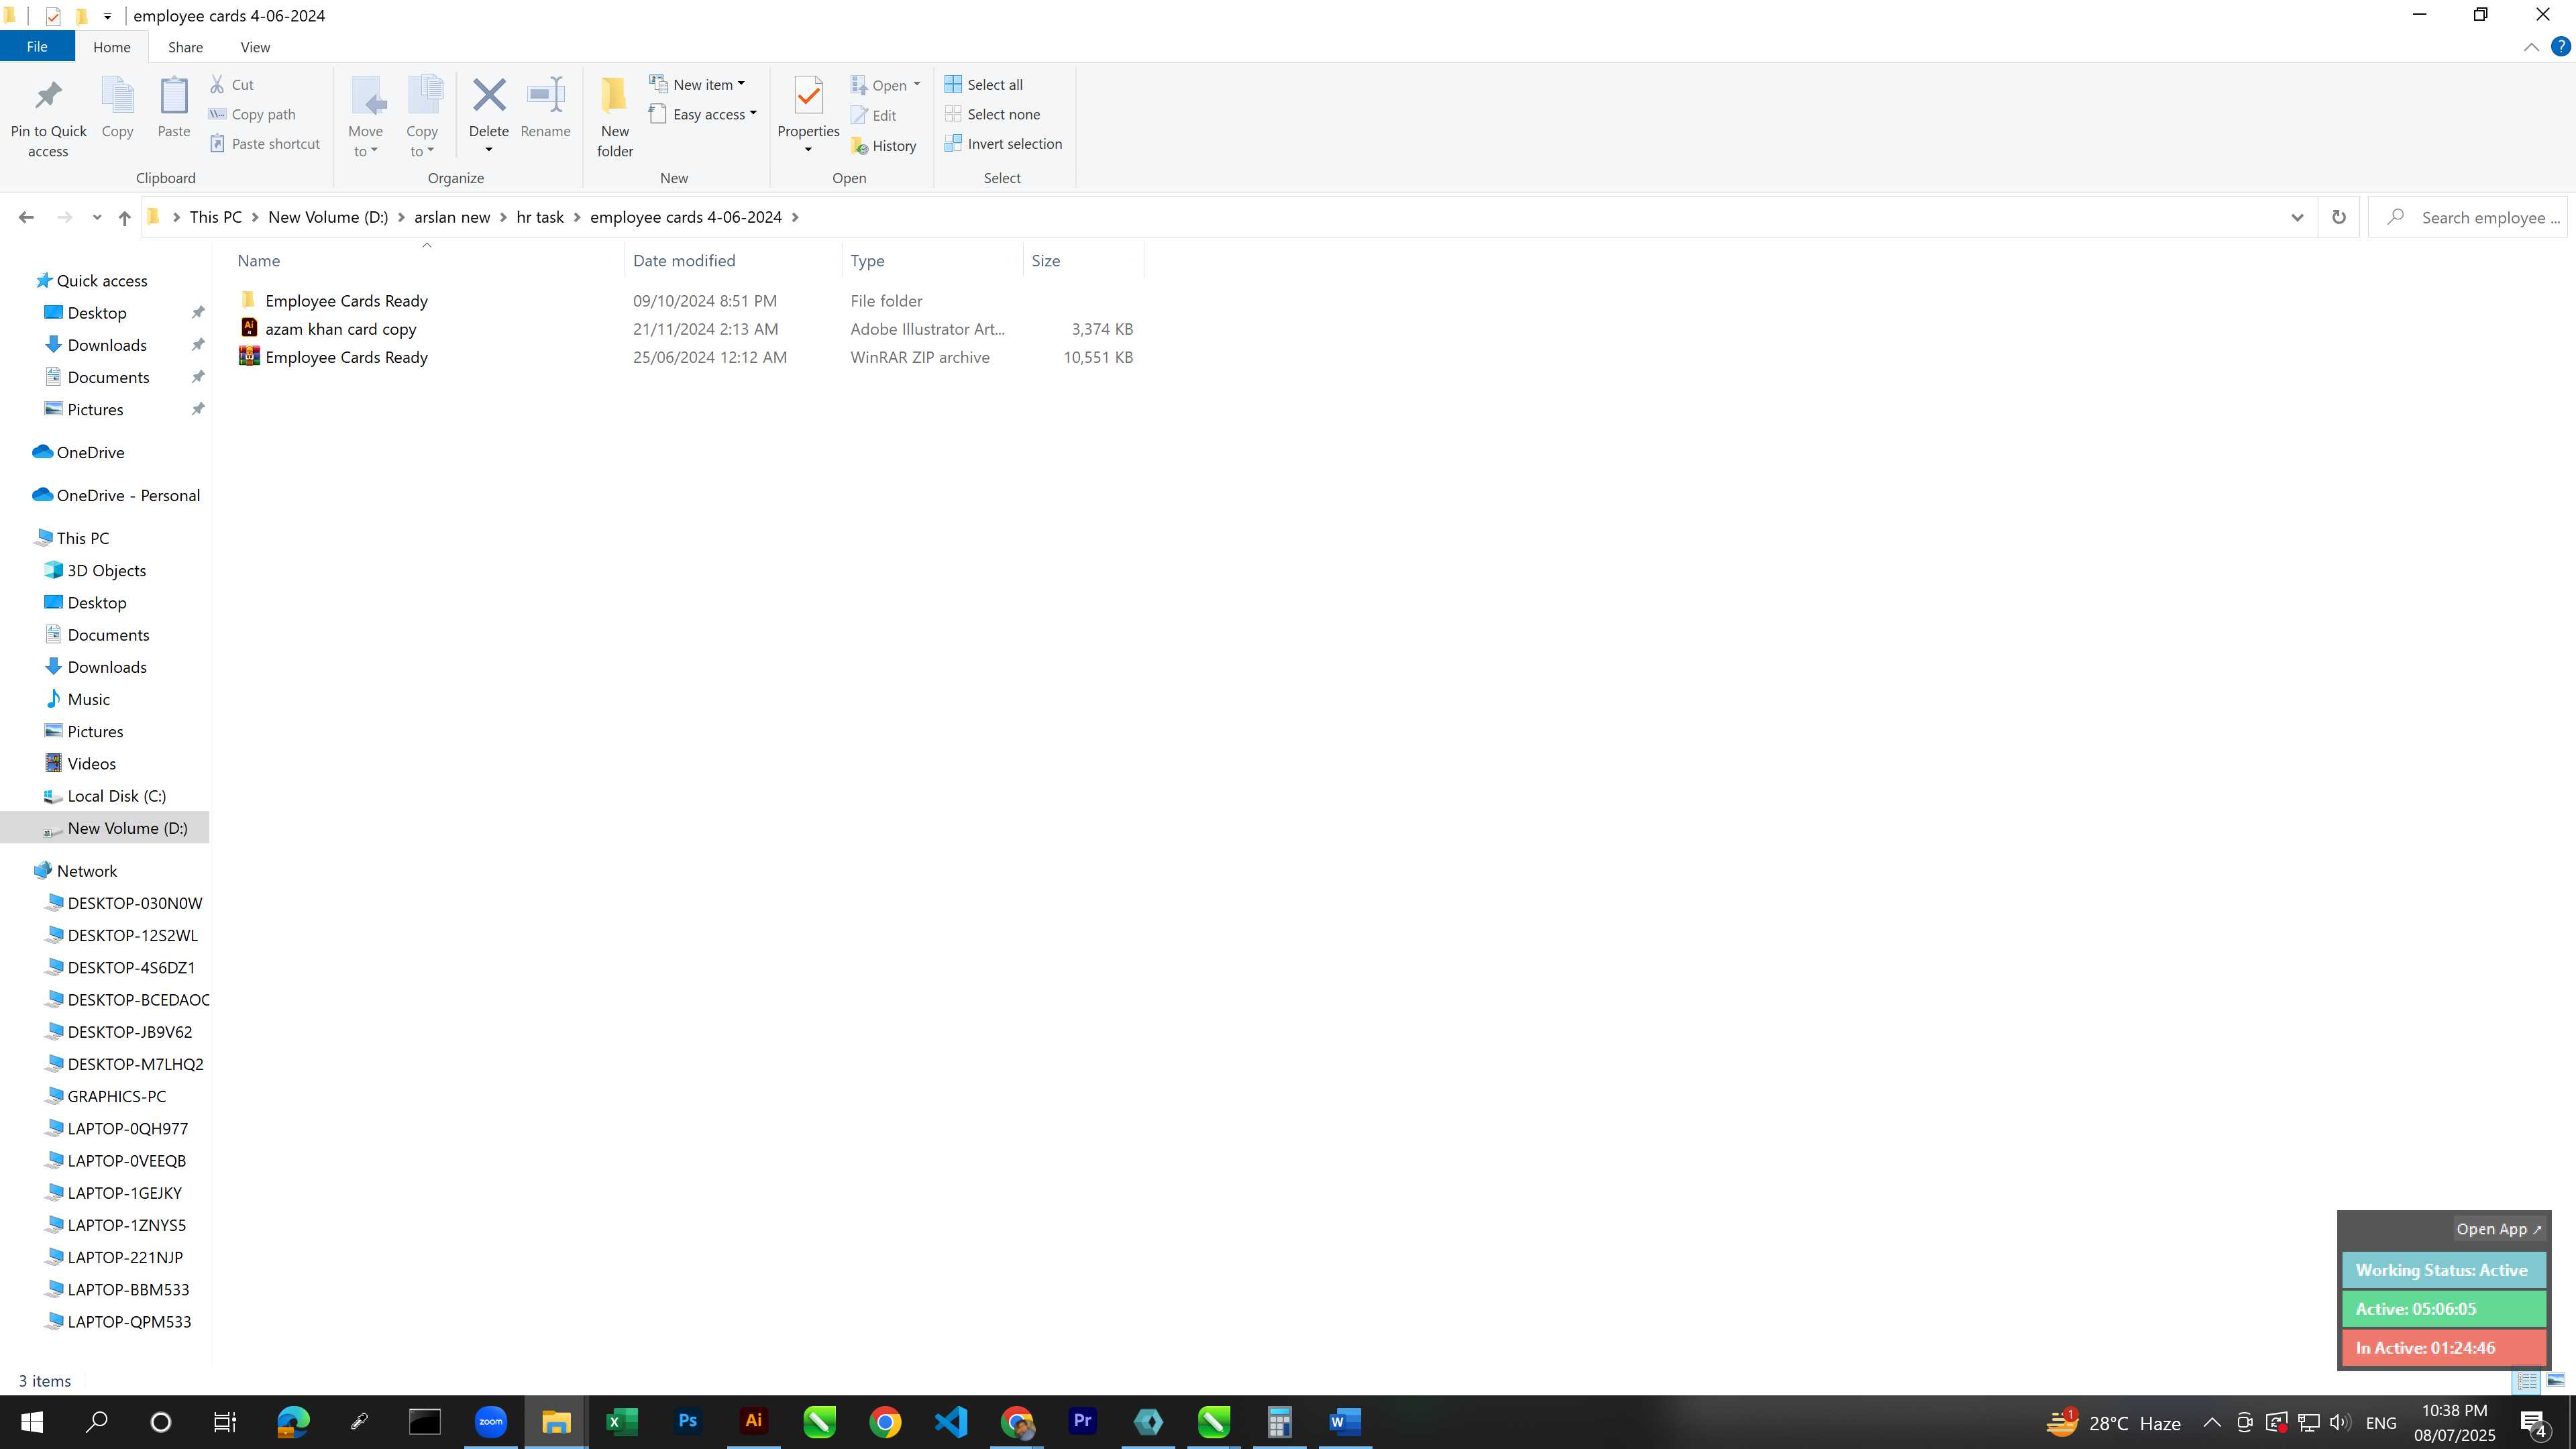The width and height of the screenshot is (2576, 1449).
Task: Navigate to hr task in breadcrumb
Action: click(x=540, y=217)
